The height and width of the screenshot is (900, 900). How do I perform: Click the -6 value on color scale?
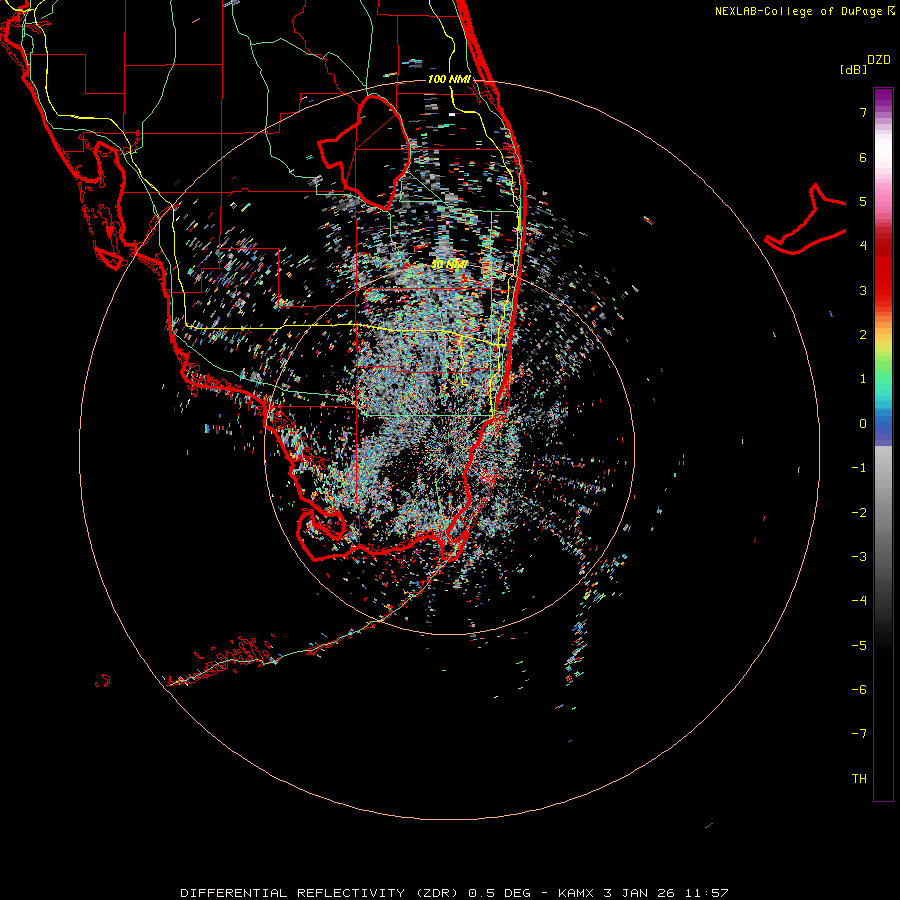pos(859,690)
